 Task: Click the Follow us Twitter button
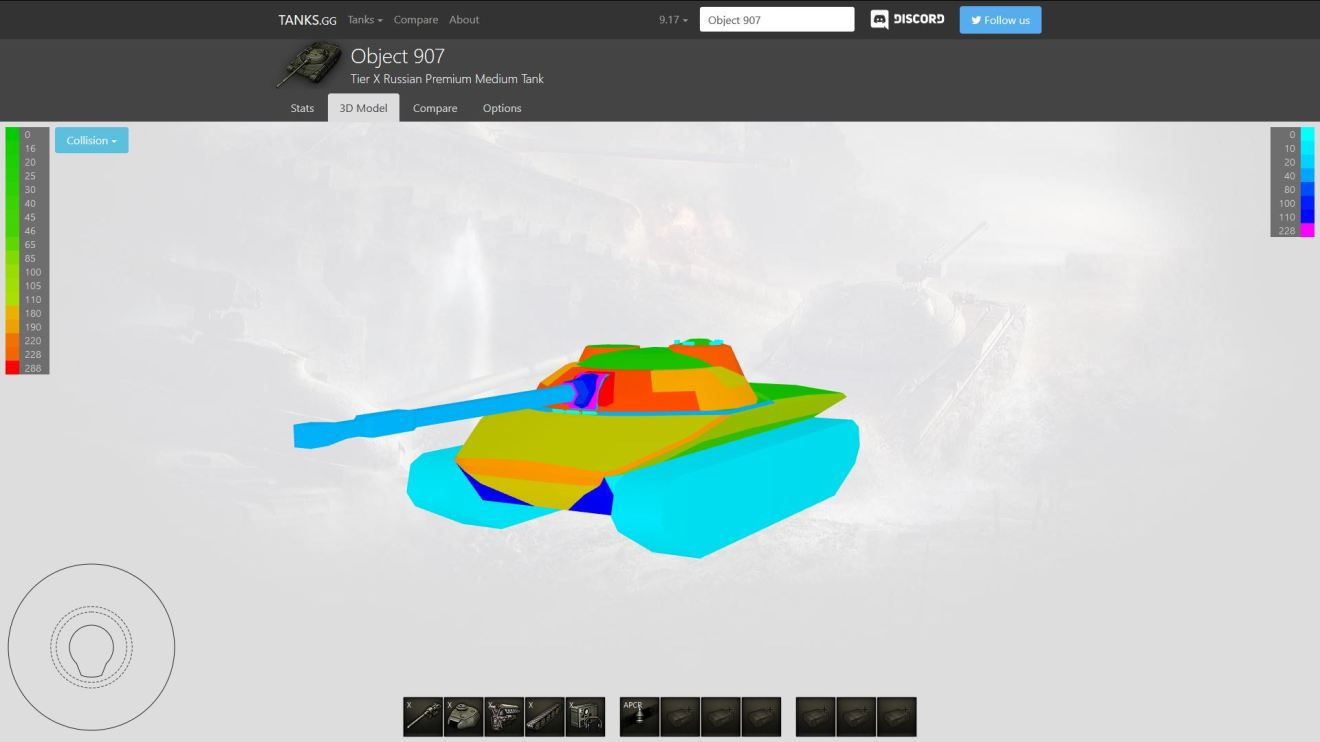tap(1000, 20)
